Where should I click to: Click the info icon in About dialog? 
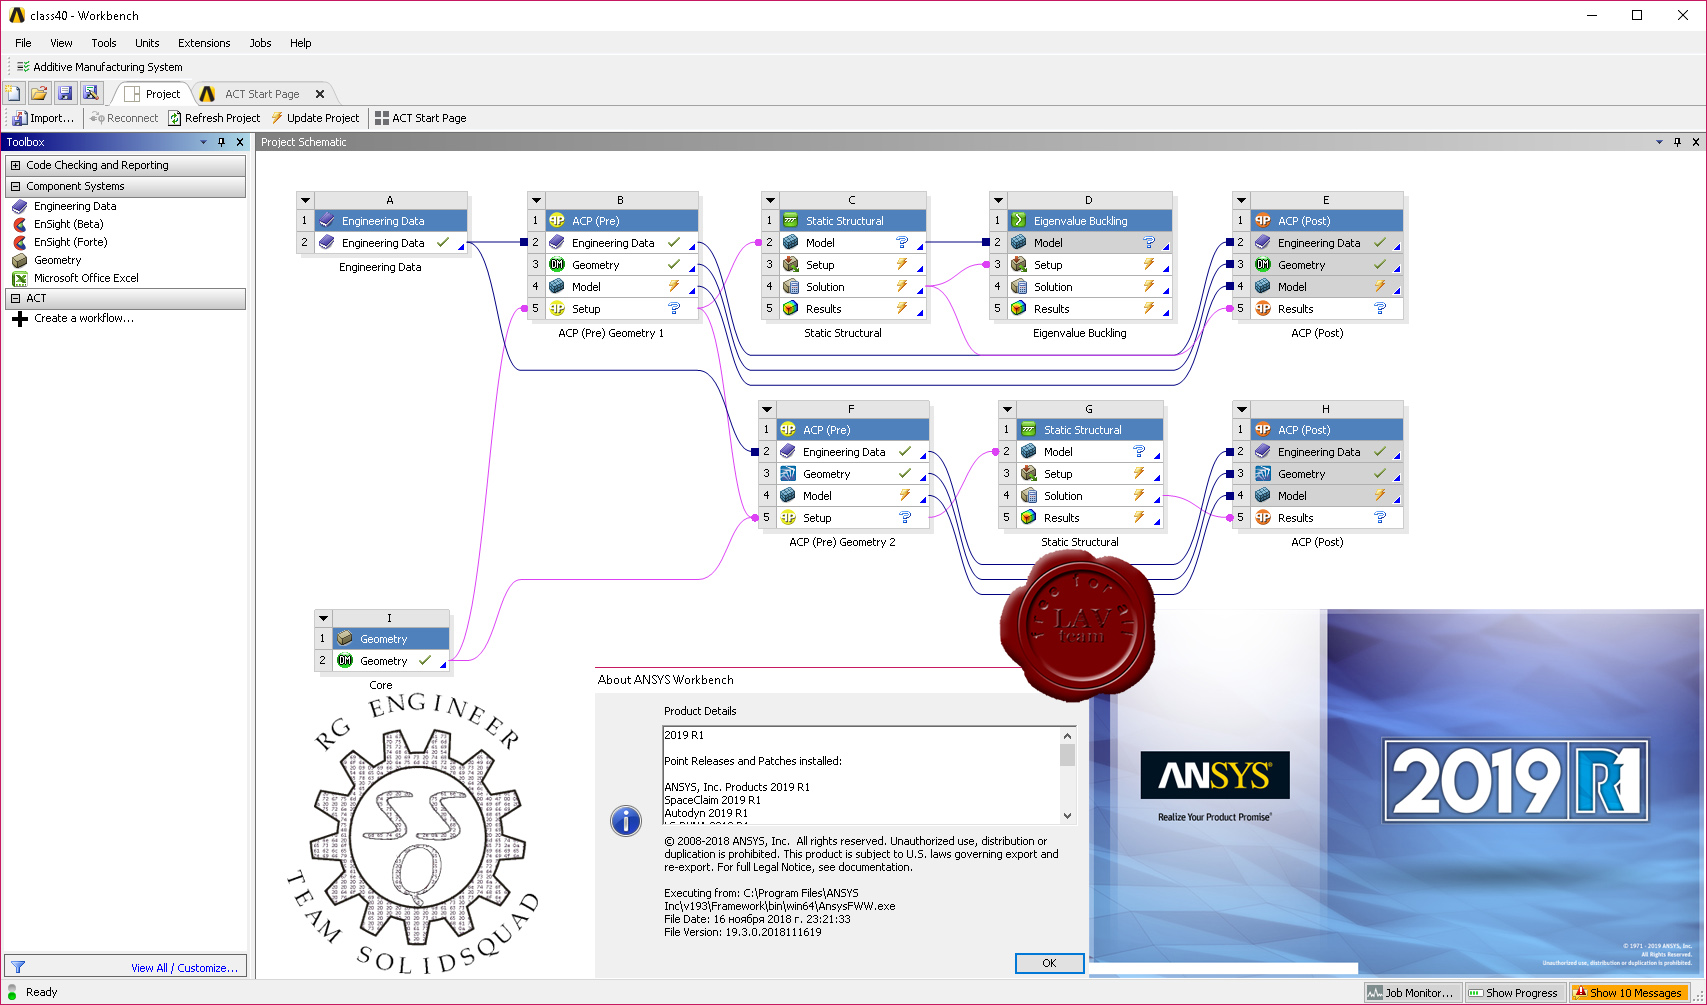[626, 821]
